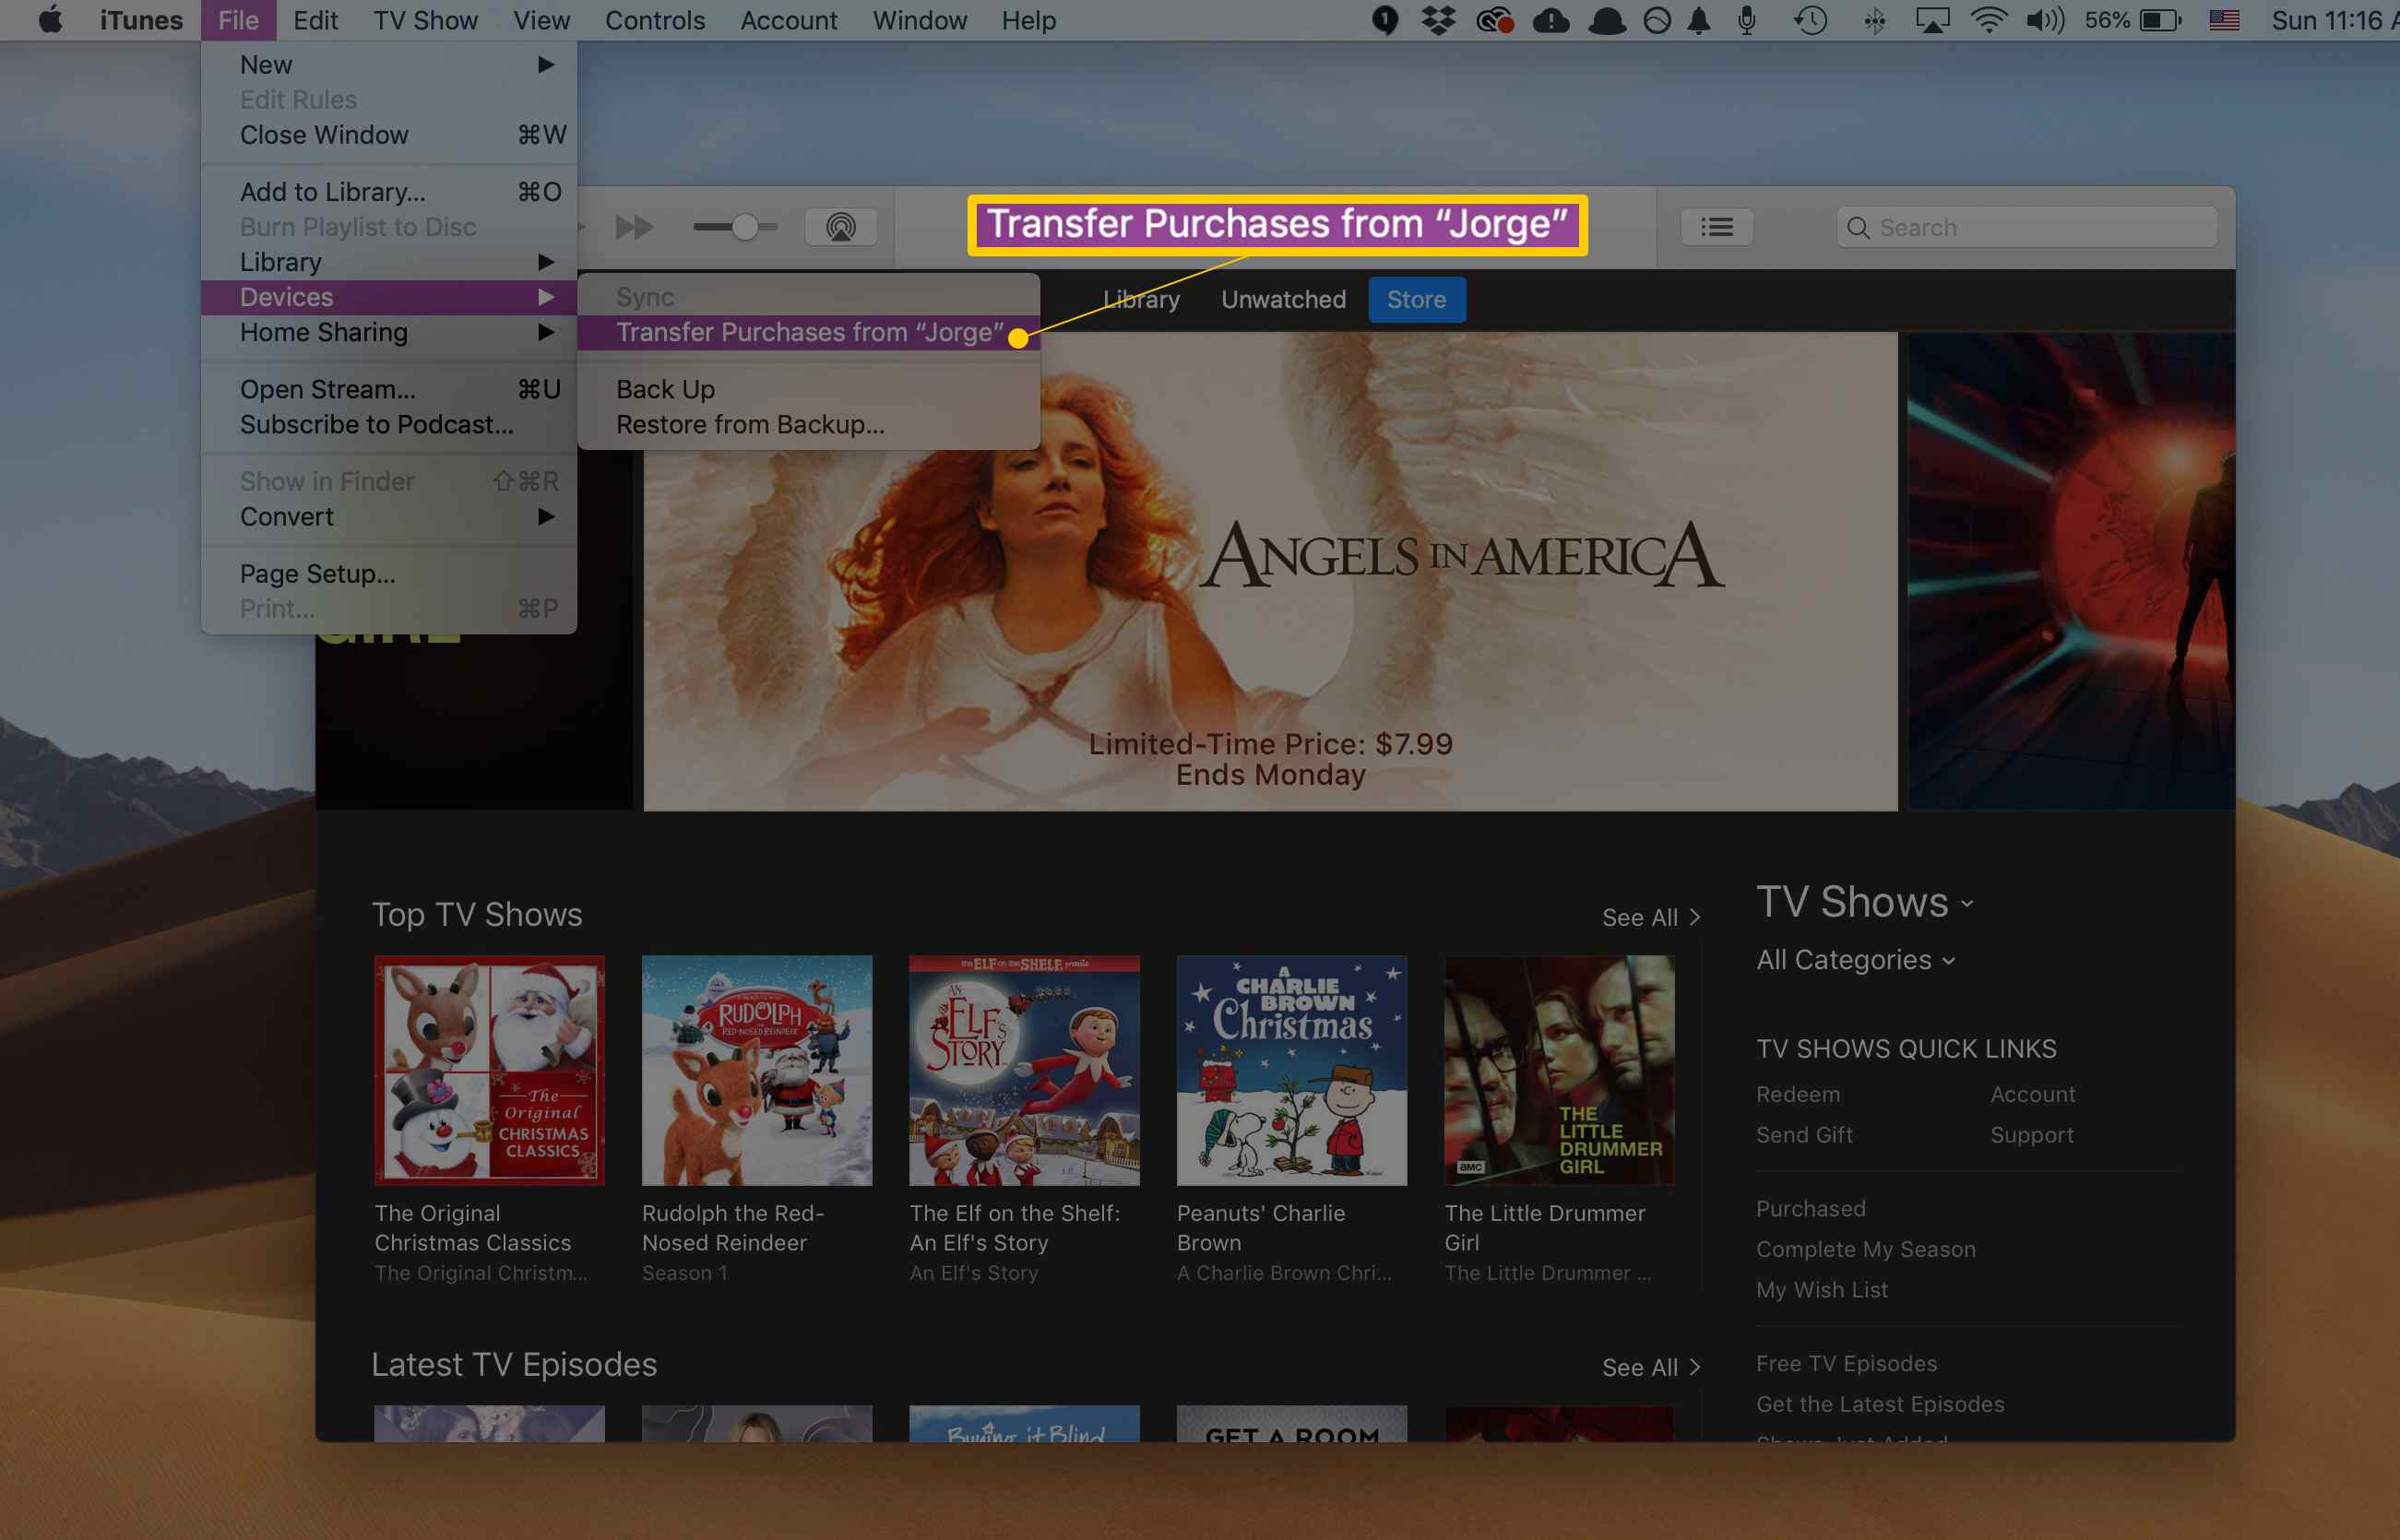The height and width of the screenshot is (1540, 2400).
Task: Open Get the Latest Episodes link
Action: pyautogui.click(x=1879, y=1404)
